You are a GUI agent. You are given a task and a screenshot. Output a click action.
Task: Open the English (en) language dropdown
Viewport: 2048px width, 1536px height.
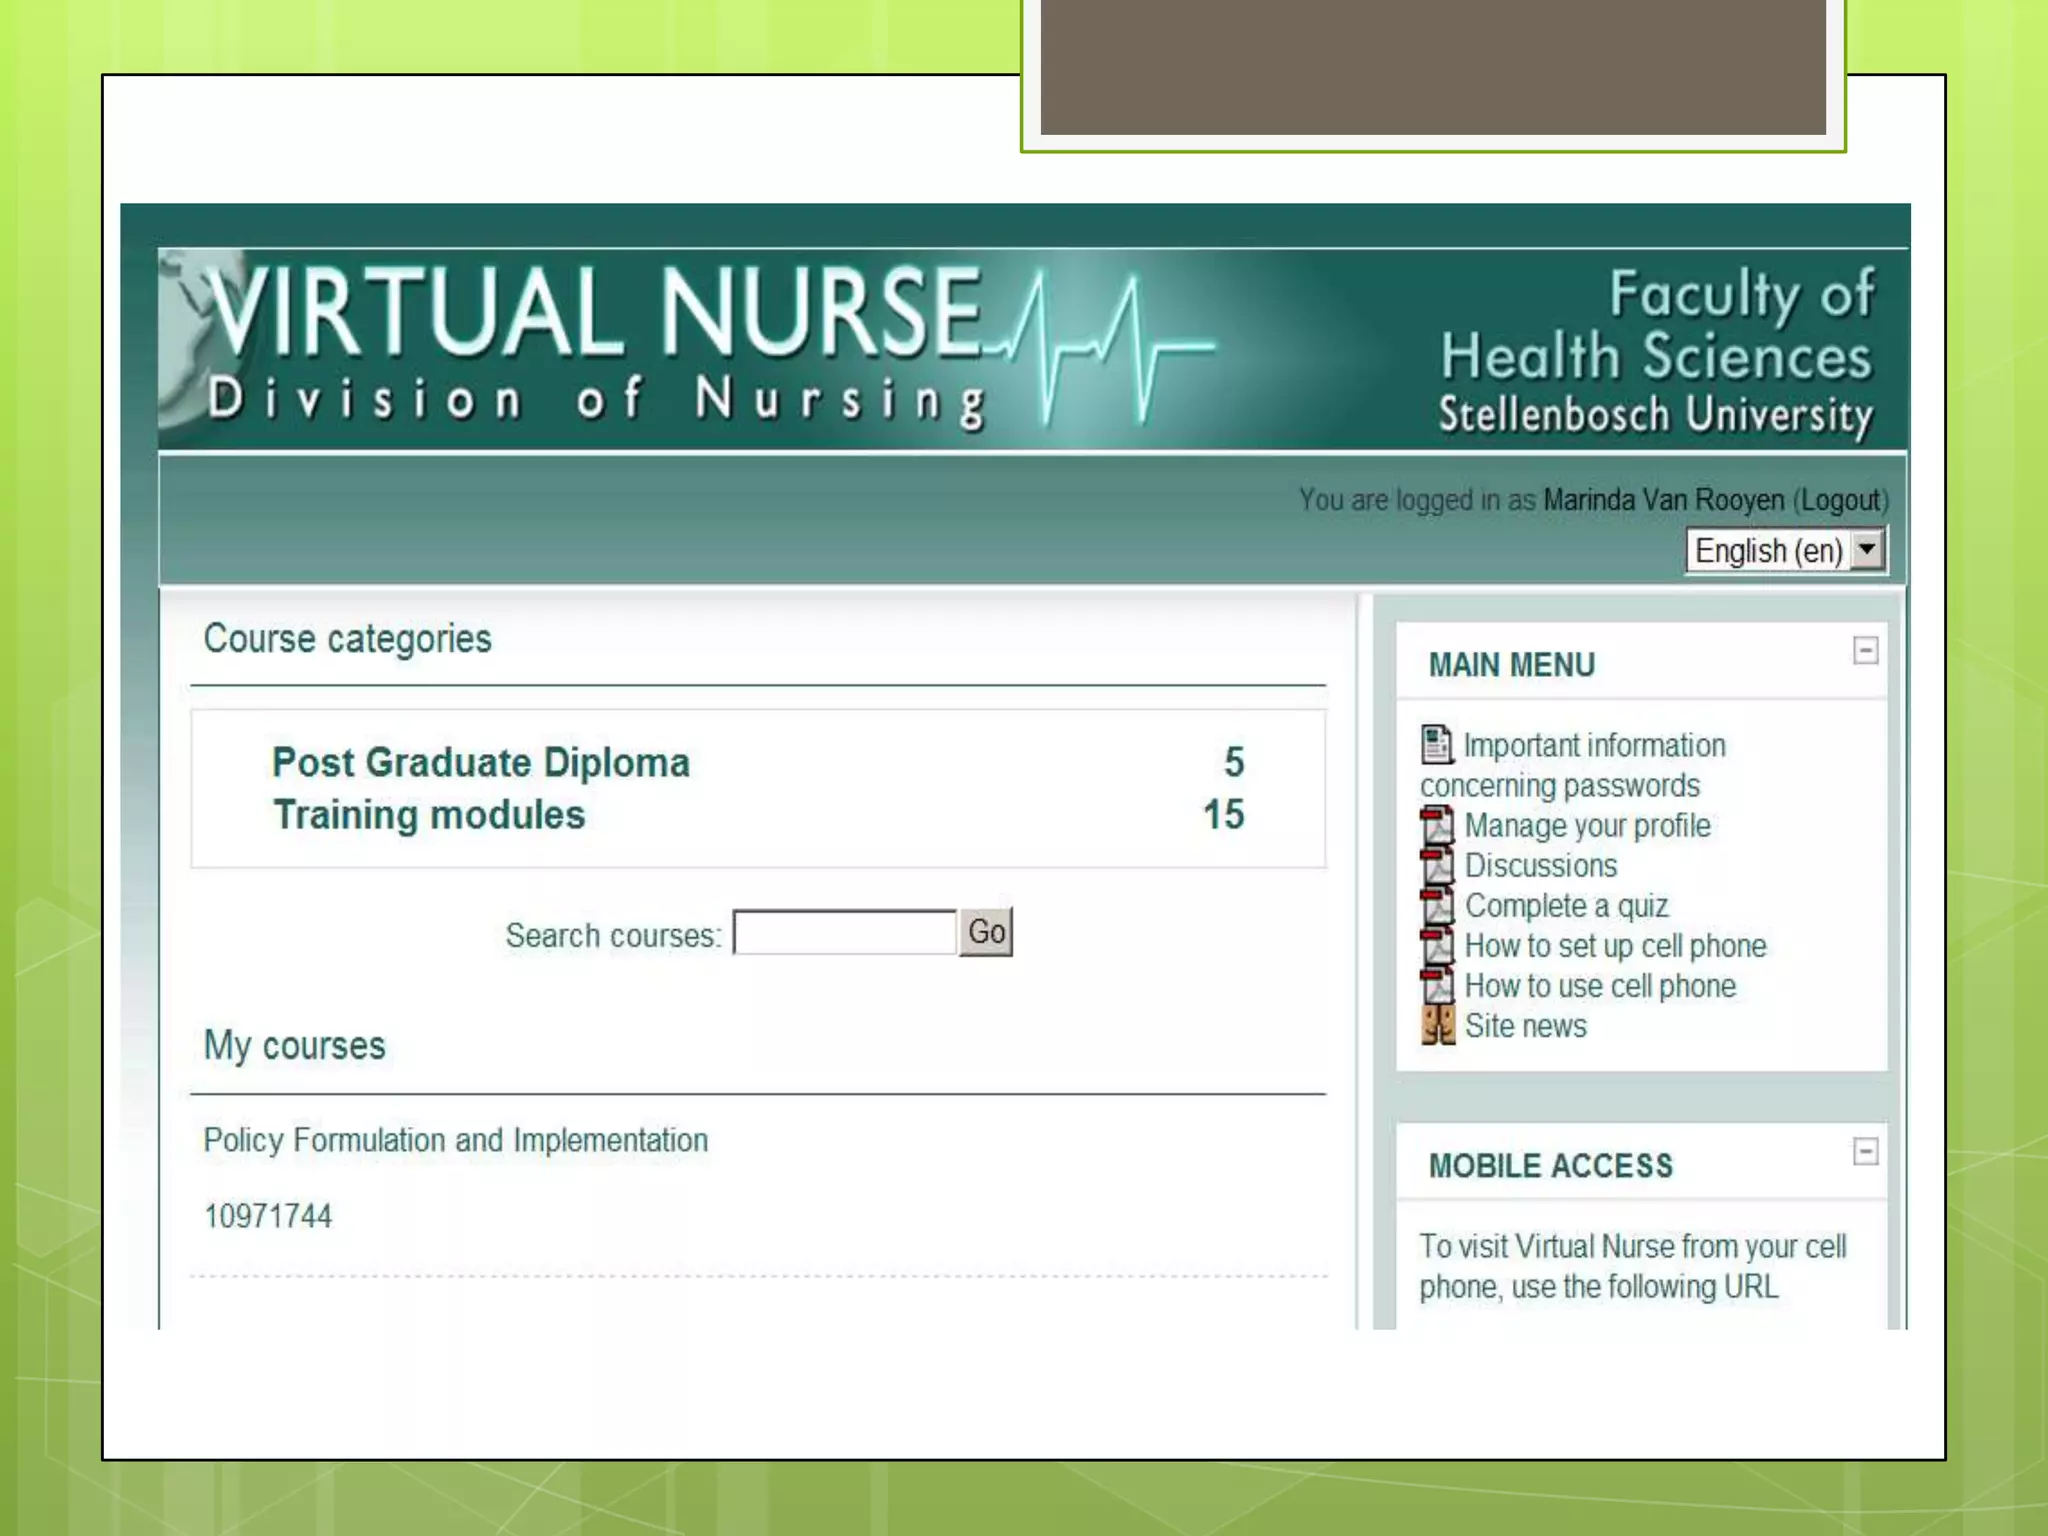click(x=1786, y=550)
